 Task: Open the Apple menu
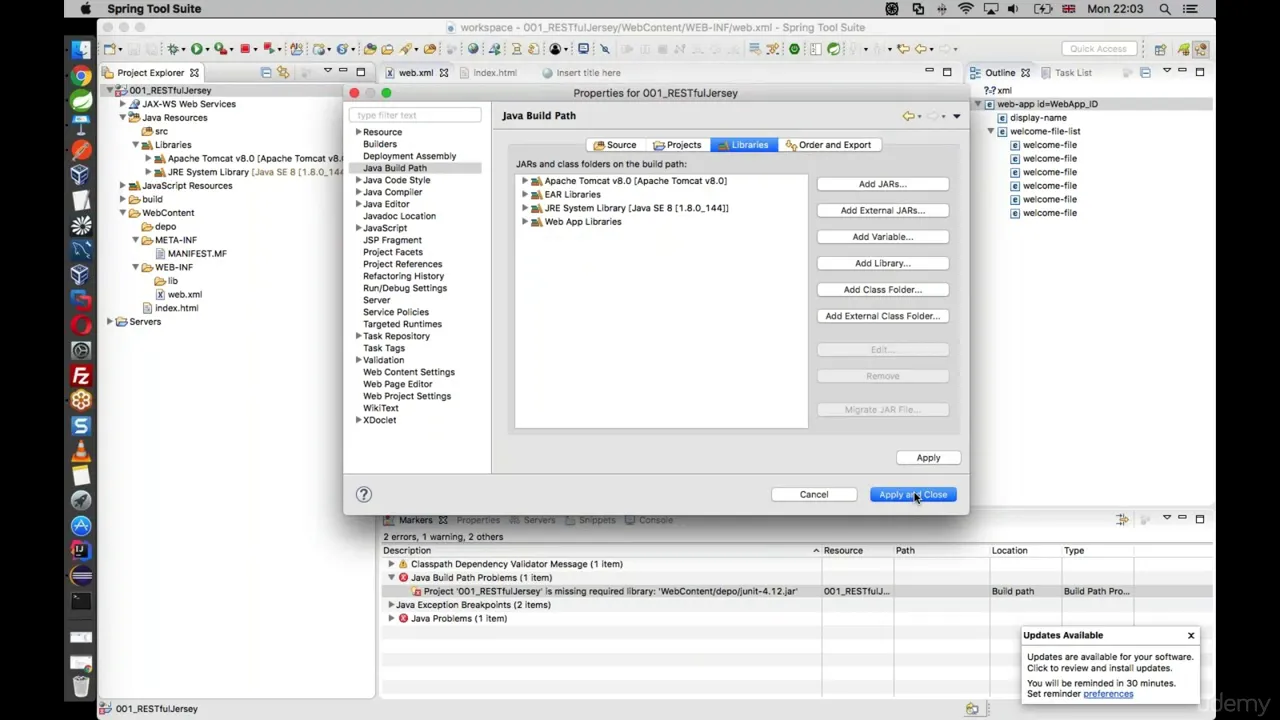[86, 9]
